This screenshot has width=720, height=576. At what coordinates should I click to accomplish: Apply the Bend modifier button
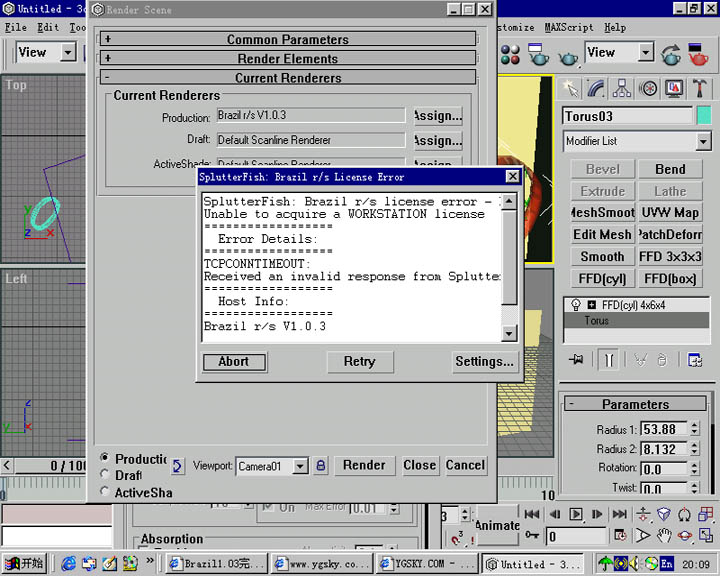coord(670,169)
